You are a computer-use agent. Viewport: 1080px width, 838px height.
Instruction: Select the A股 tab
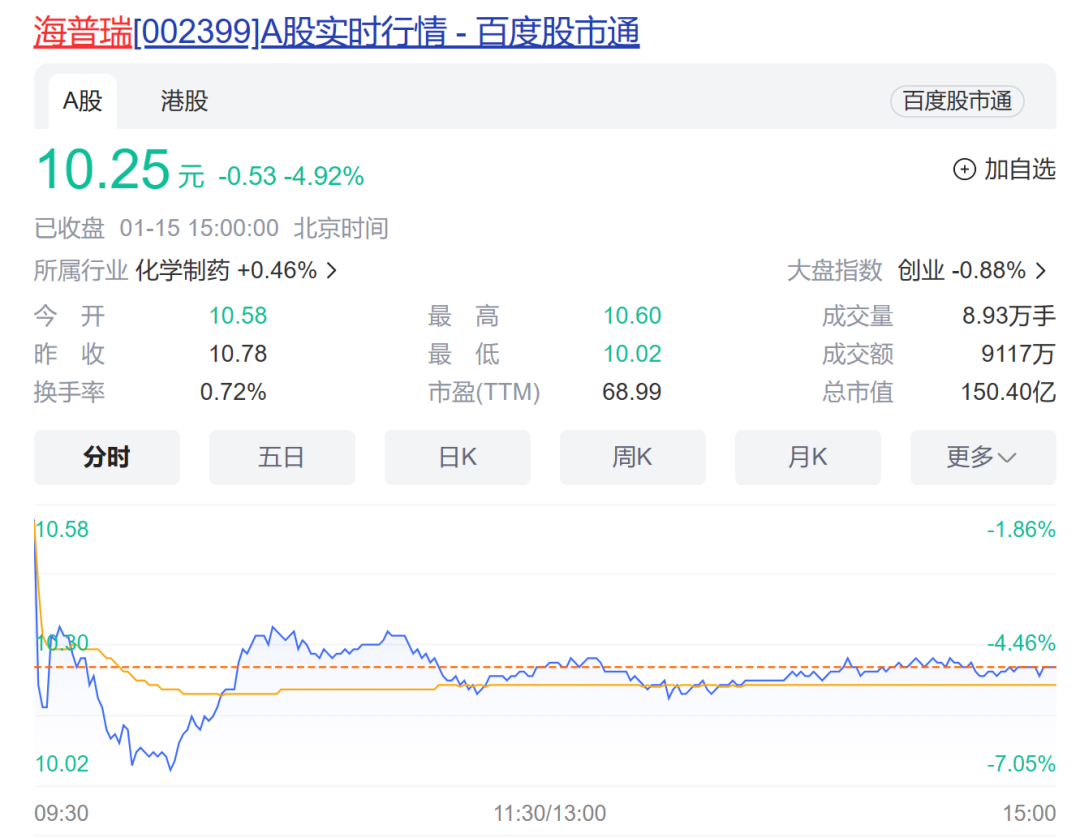83,101
